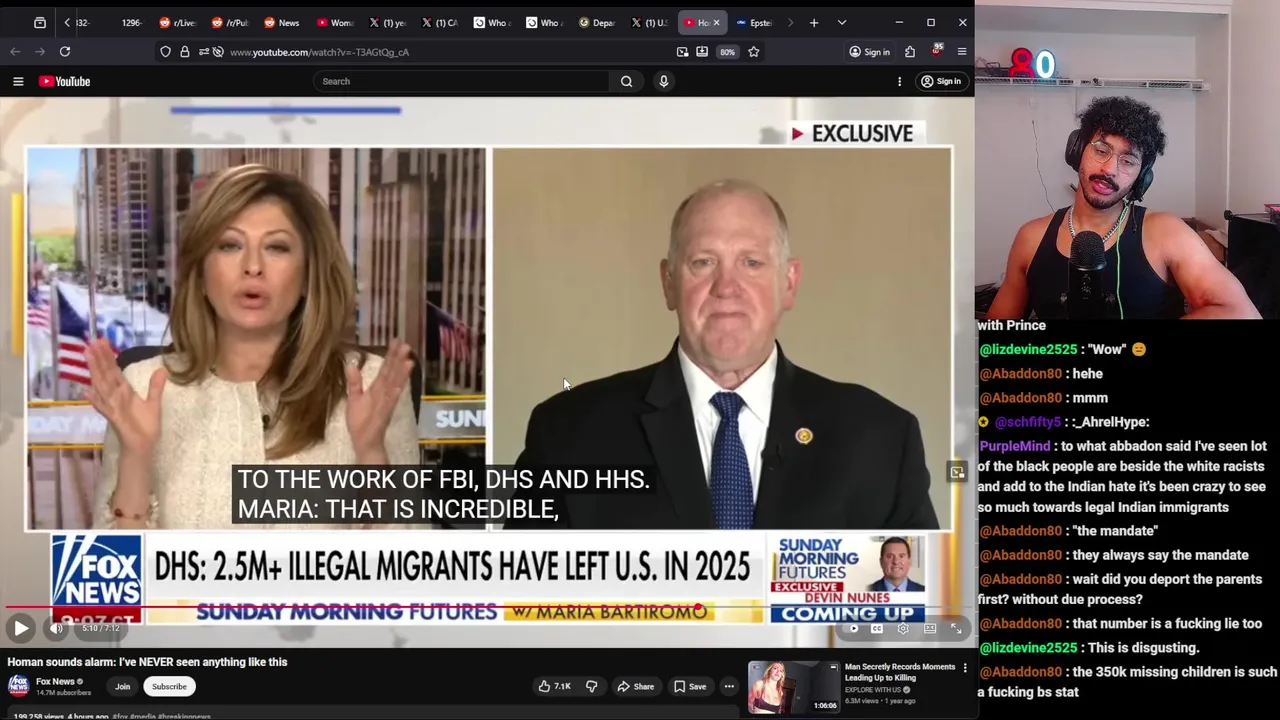Click chat username @lizdevine2525 saying "Wow"
Image resolution: width=1280 pixels, height=720 pixels.
[x=1028, y=350]
